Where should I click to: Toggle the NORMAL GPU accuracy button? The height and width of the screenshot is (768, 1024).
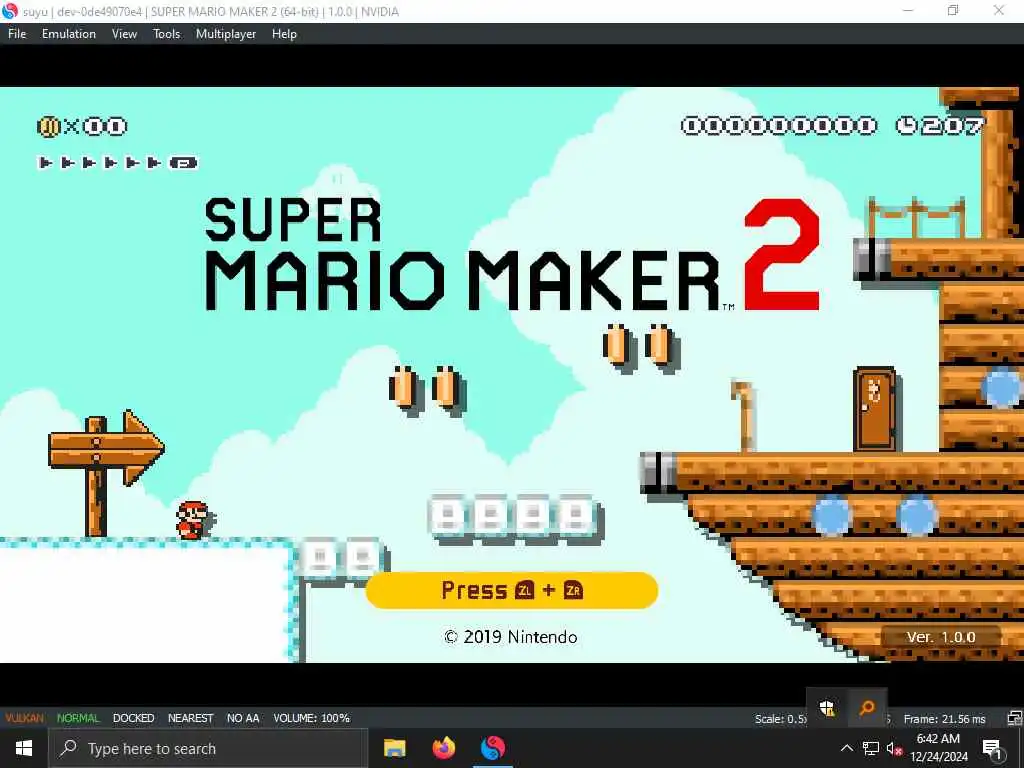pyautogui.click(x=78, y=718)
